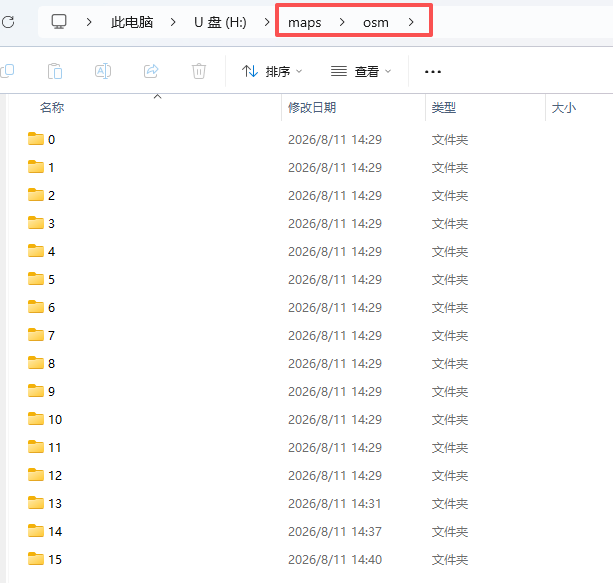
Task: Select folder icon of folder 5
Action: [36, 279]
